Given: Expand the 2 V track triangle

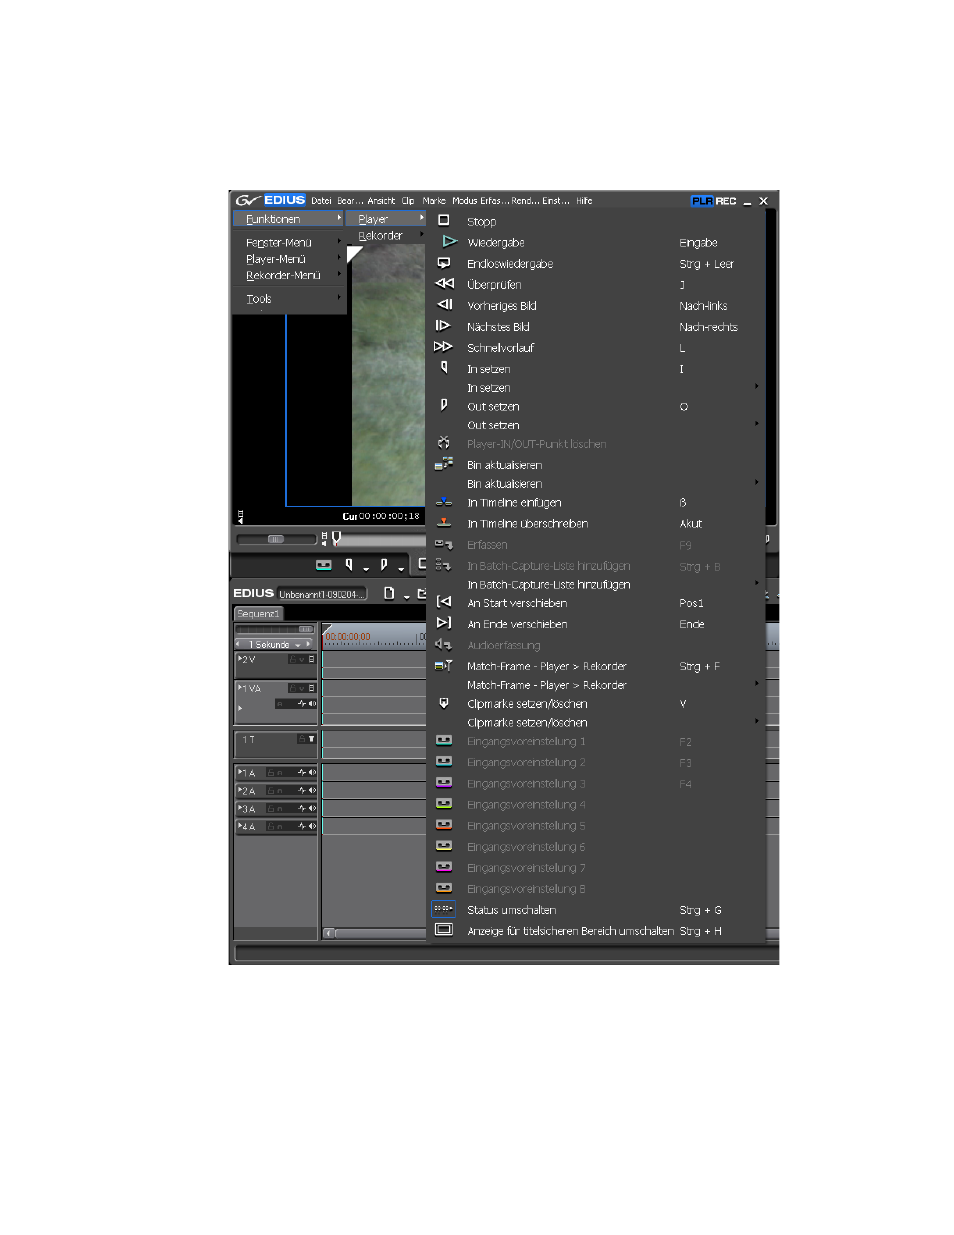Looking at the screenshot, I should 239,659.
